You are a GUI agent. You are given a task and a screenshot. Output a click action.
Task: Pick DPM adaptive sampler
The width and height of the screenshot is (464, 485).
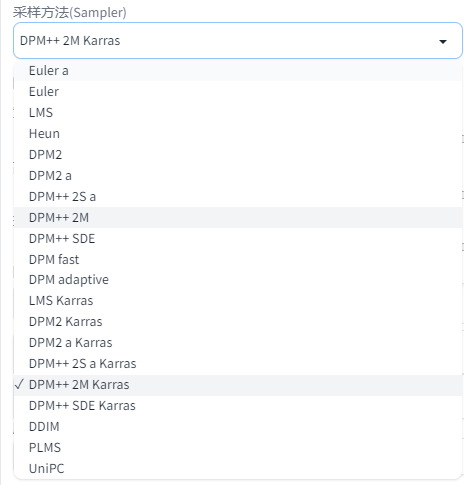[238, 280]
